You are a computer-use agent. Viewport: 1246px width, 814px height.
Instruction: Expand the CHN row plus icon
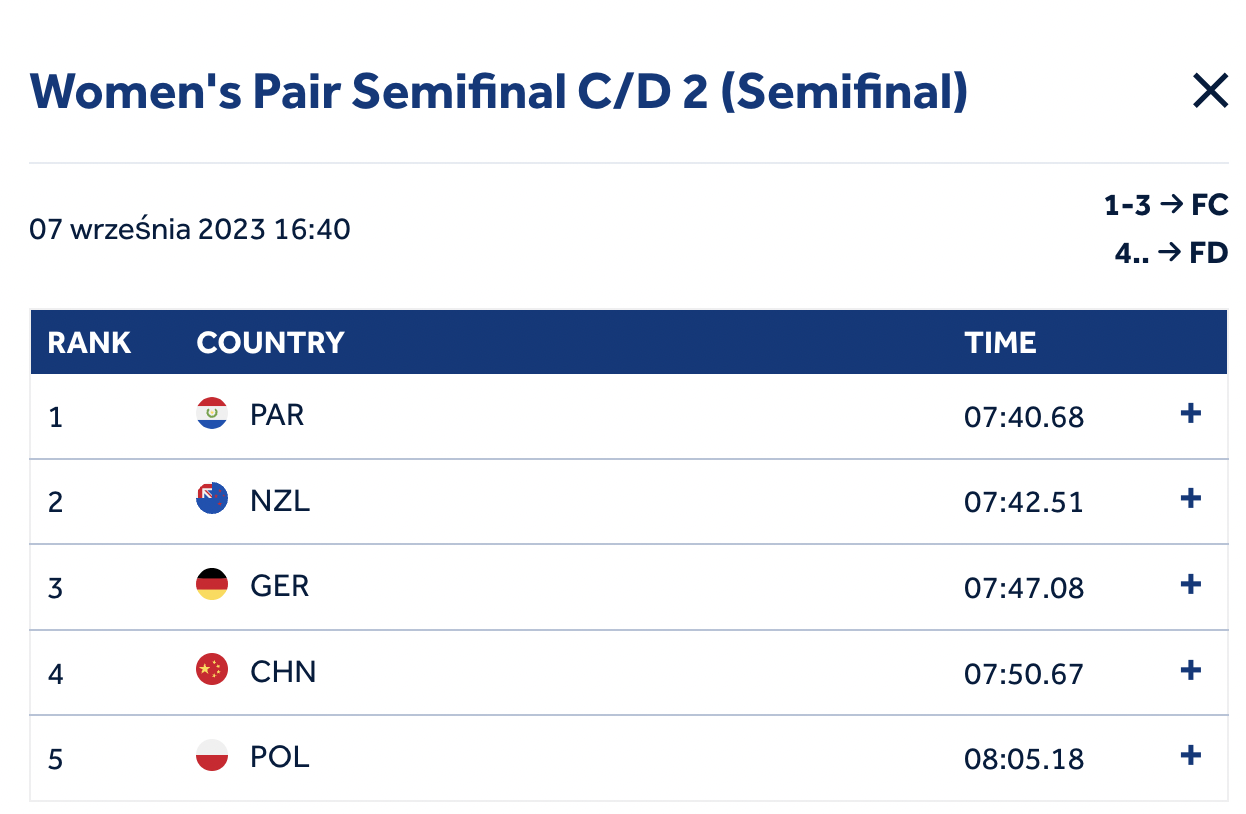[x=1190, y=670]
